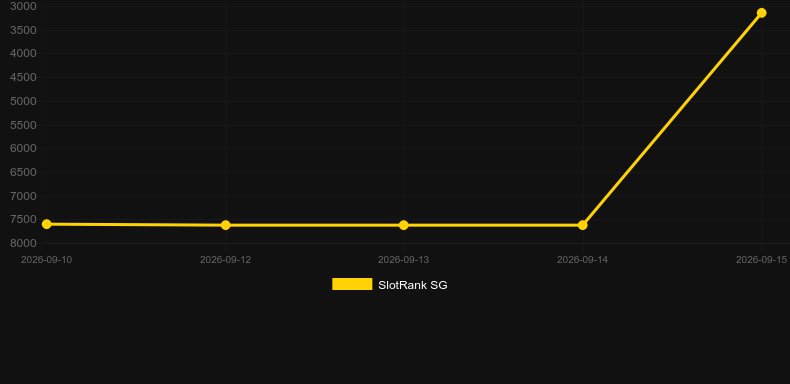
Task: Click the y-axis label 5500
Action: click(x=23, y=125)
